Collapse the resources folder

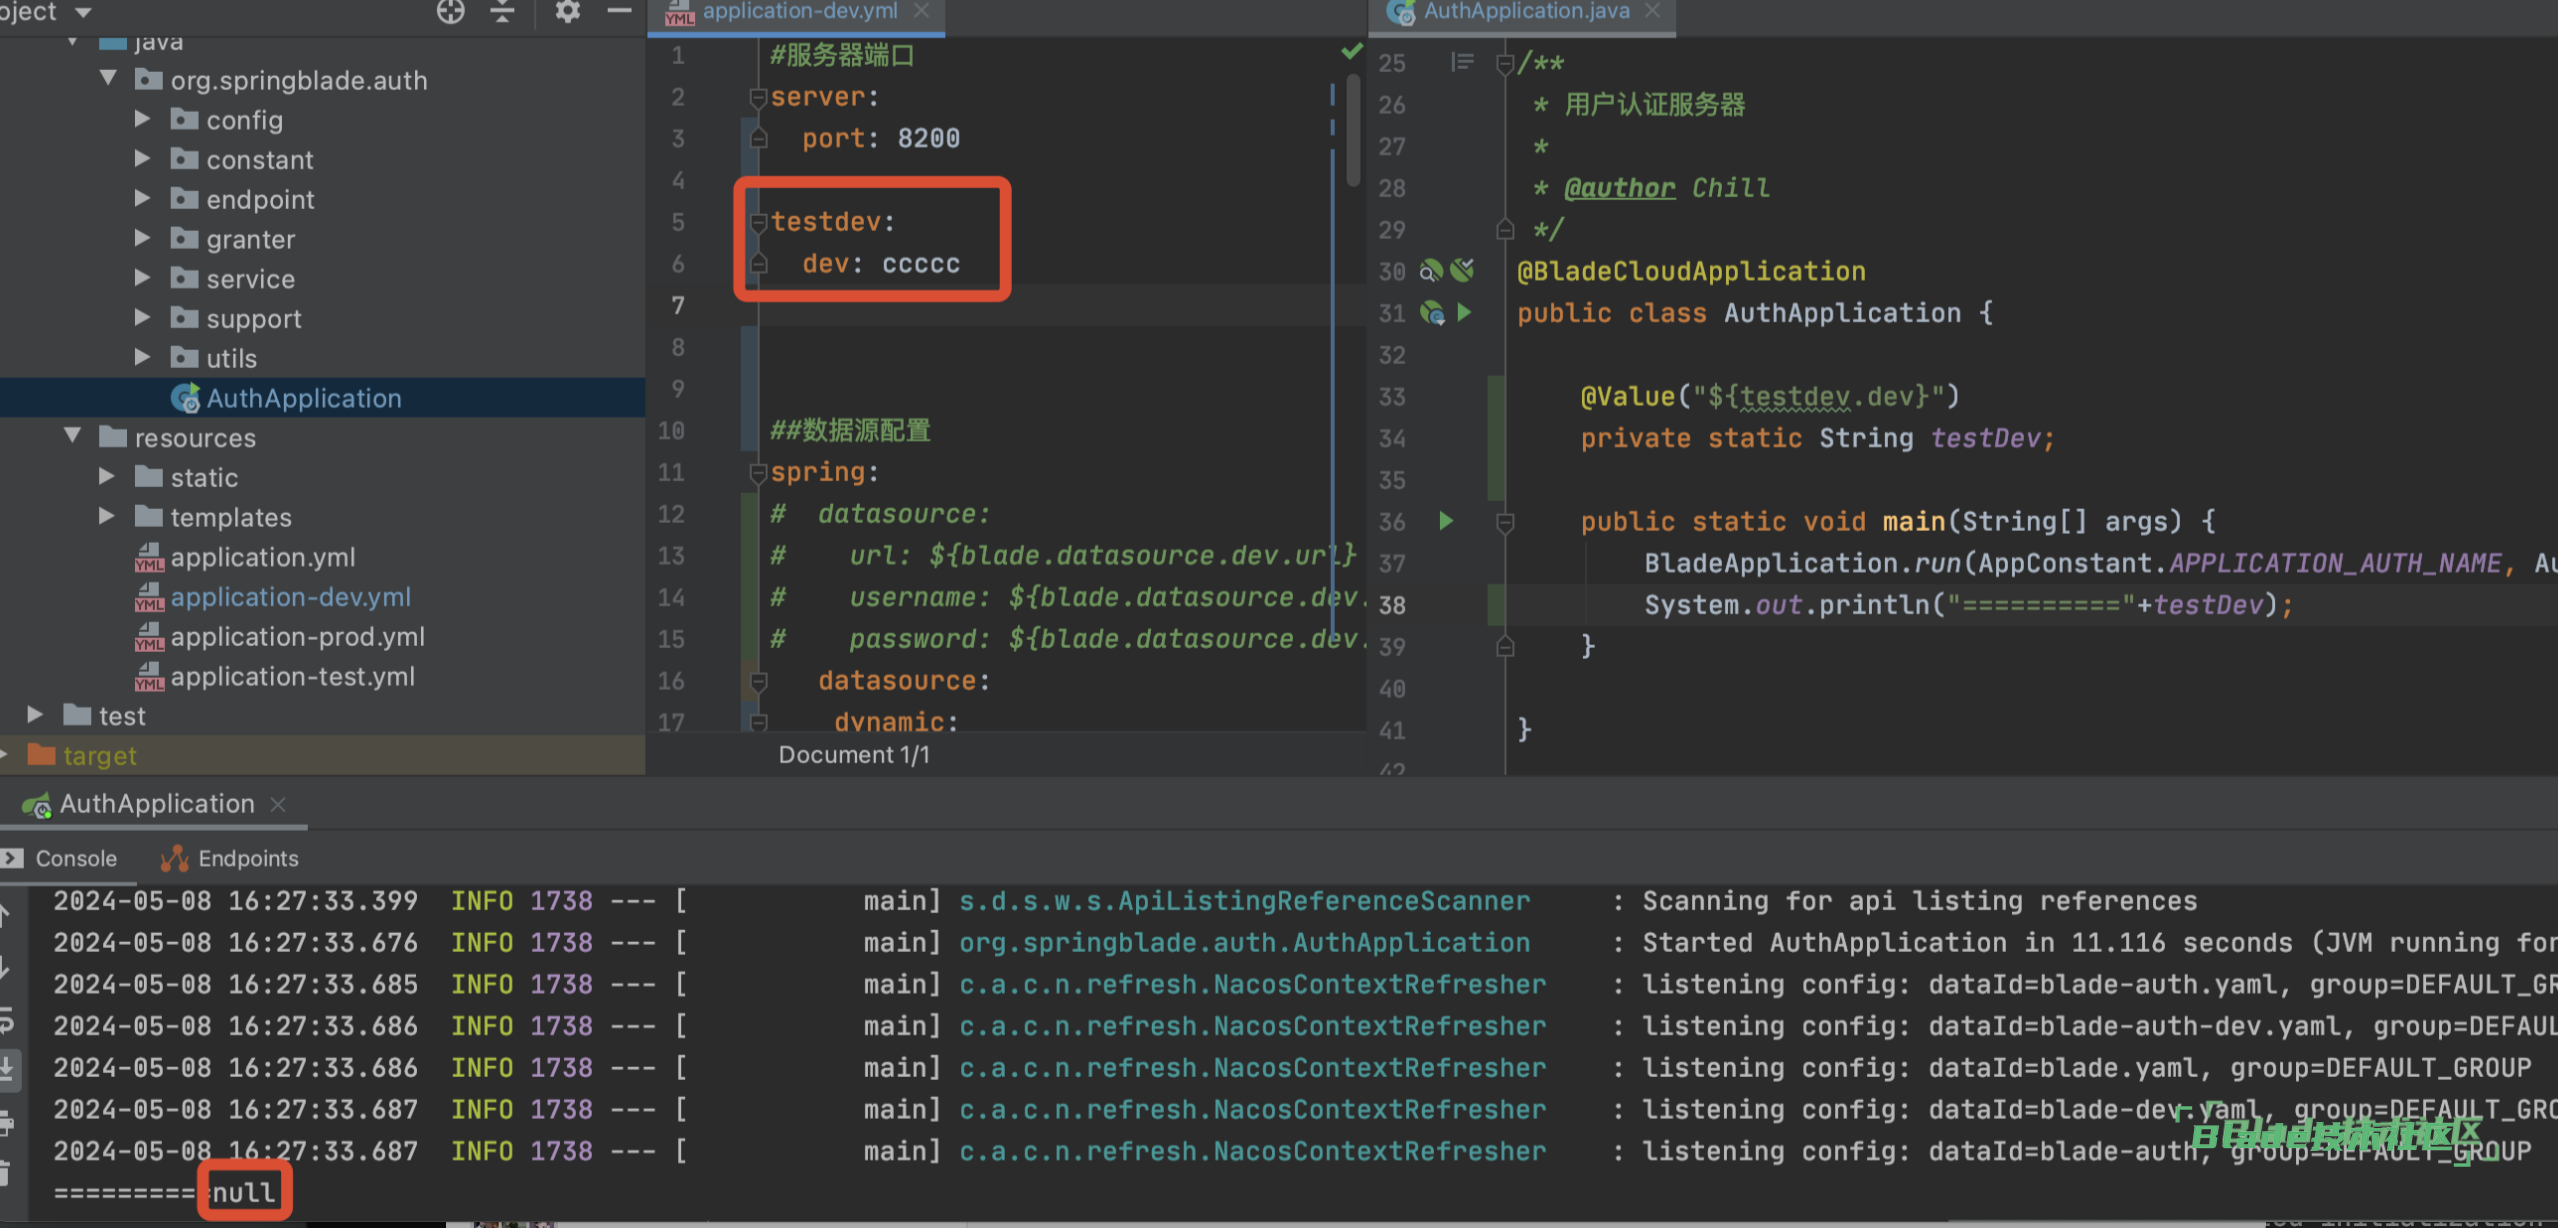[73, 436]
